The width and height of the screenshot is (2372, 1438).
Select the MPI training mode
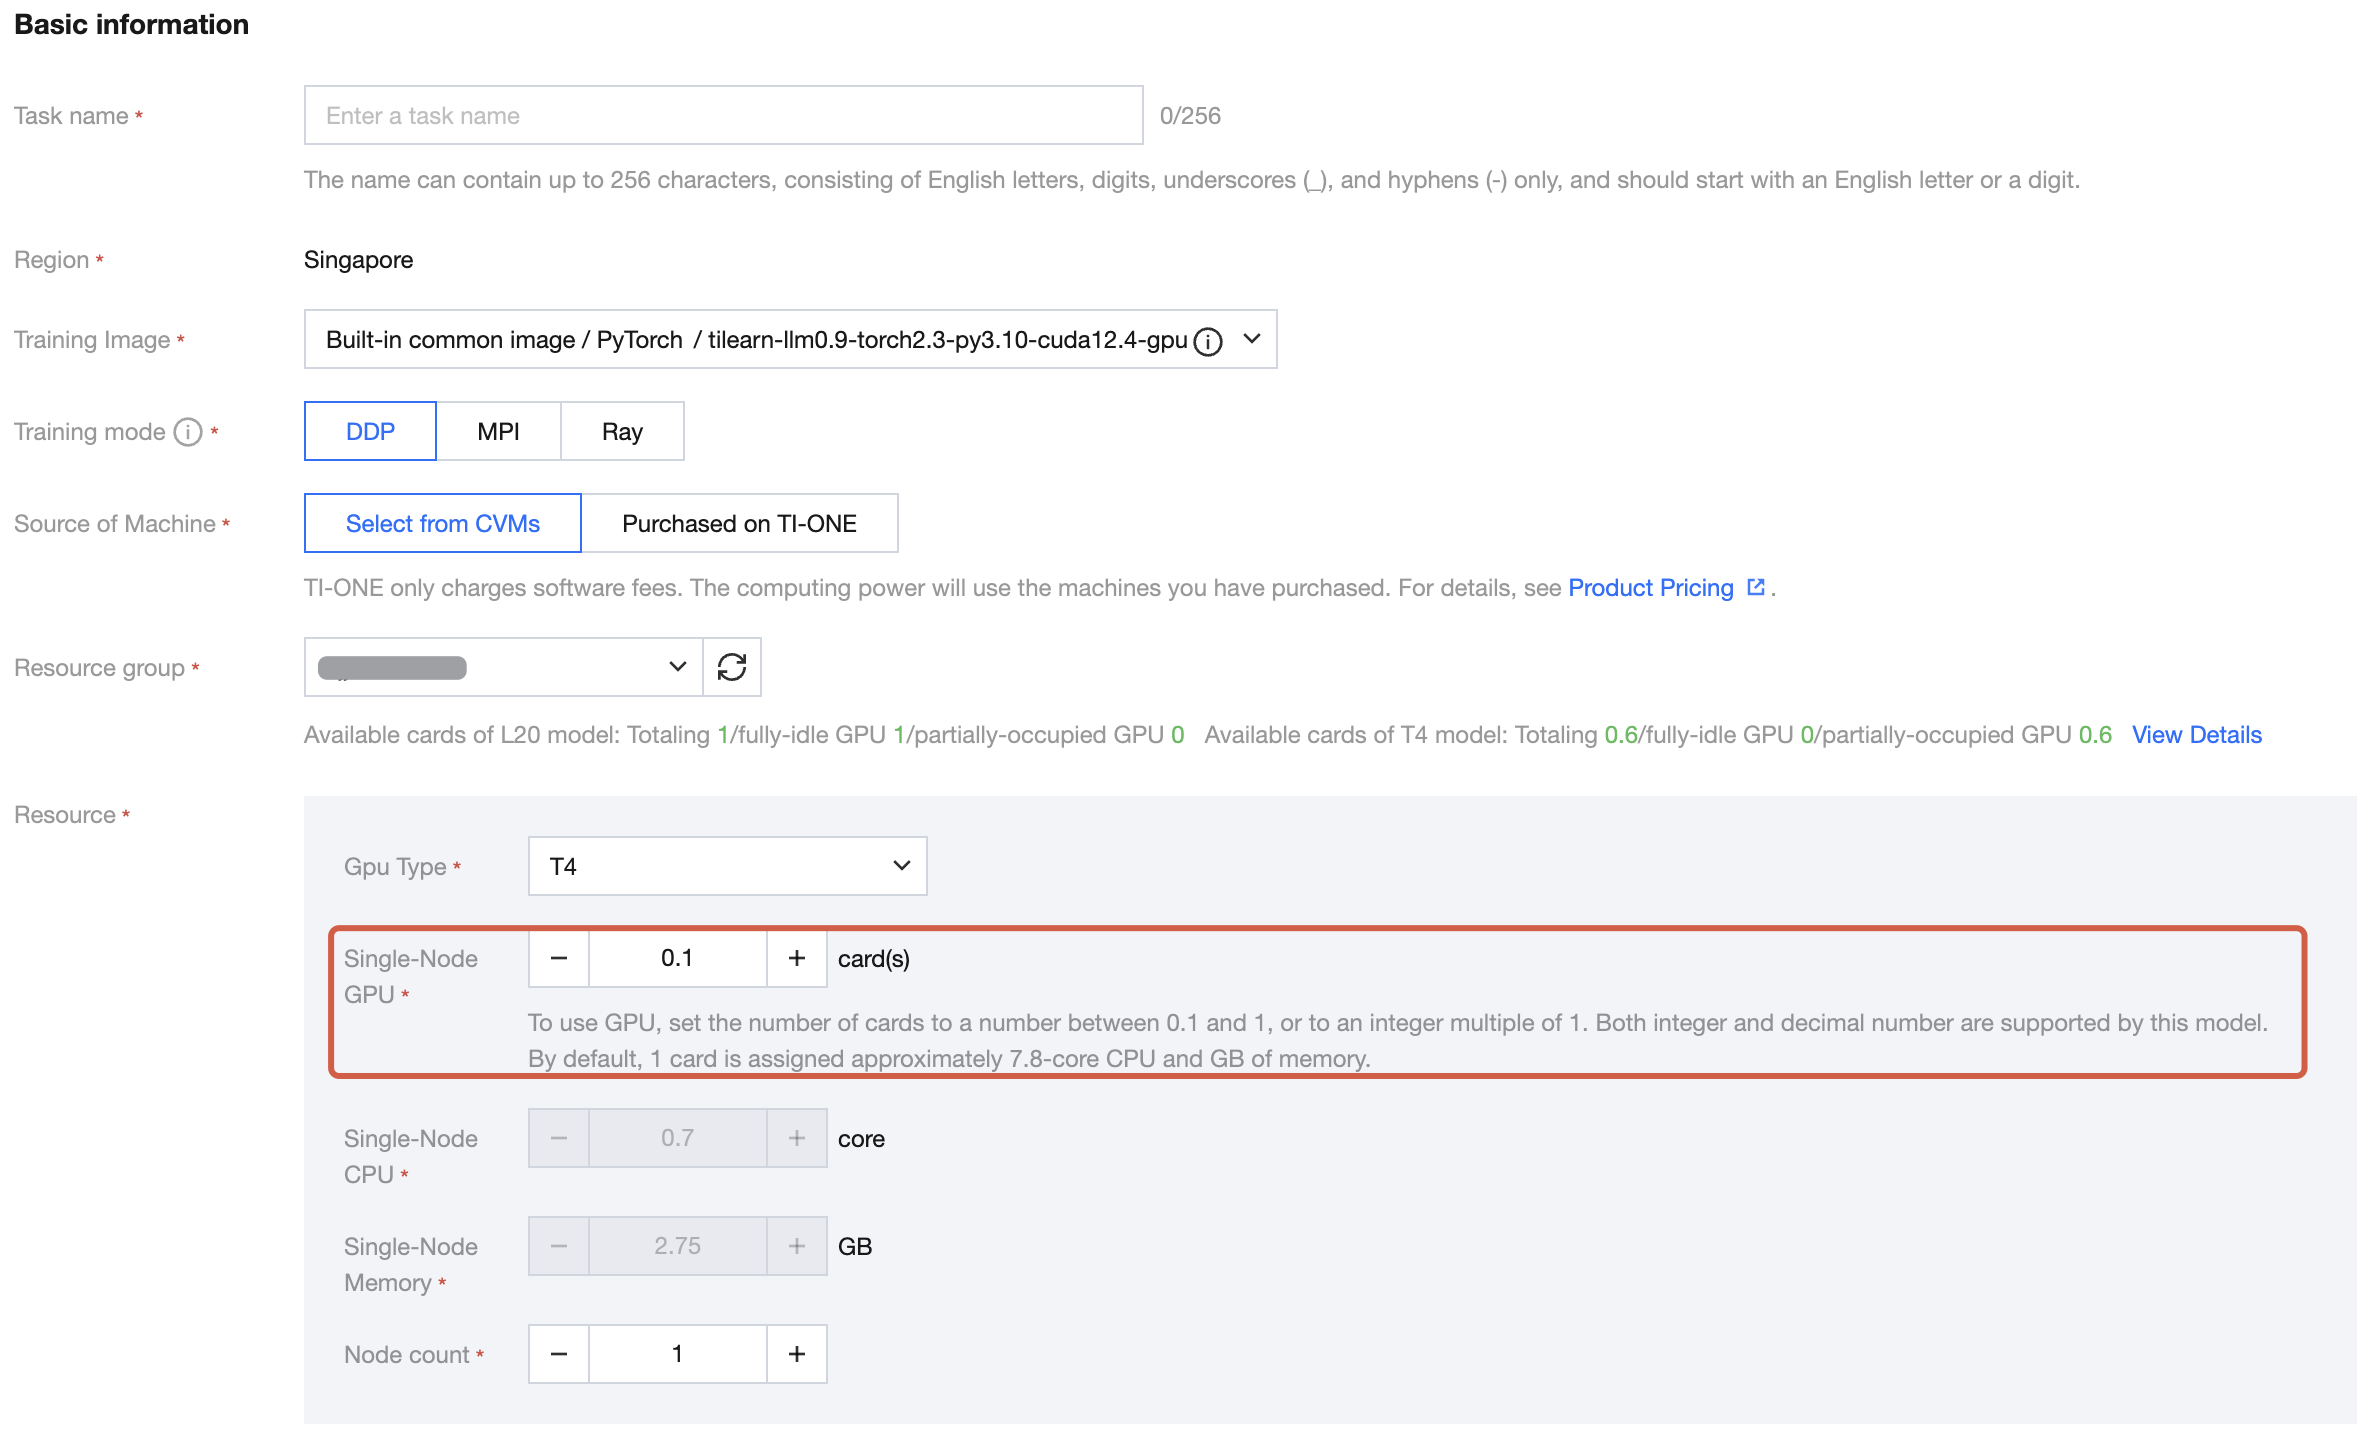(498, 432)
